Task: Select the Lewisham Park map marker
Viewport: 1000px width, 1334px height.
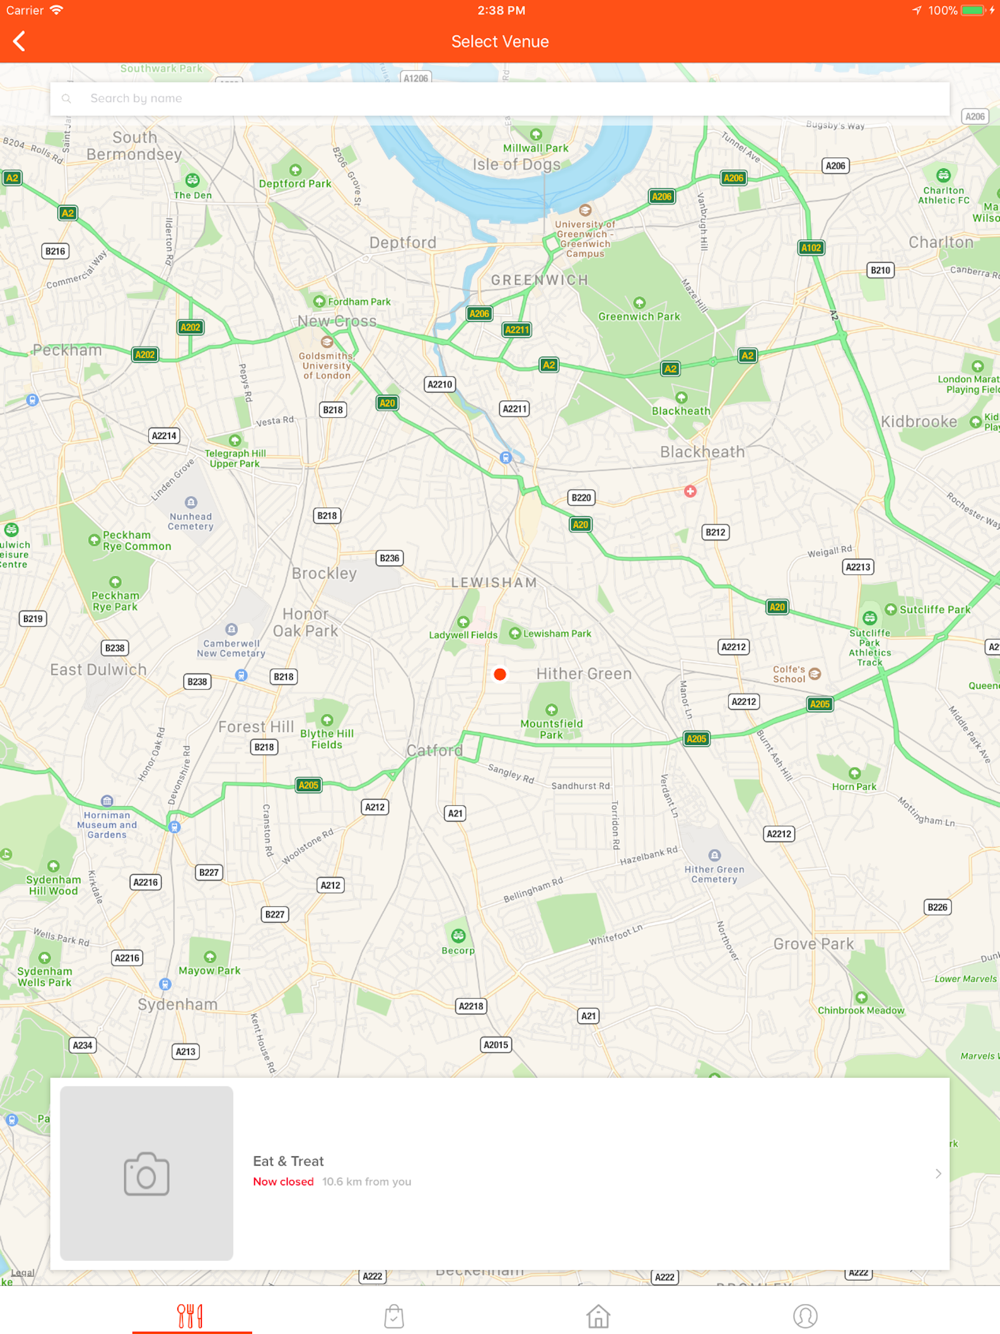Action: pos(515,633)
